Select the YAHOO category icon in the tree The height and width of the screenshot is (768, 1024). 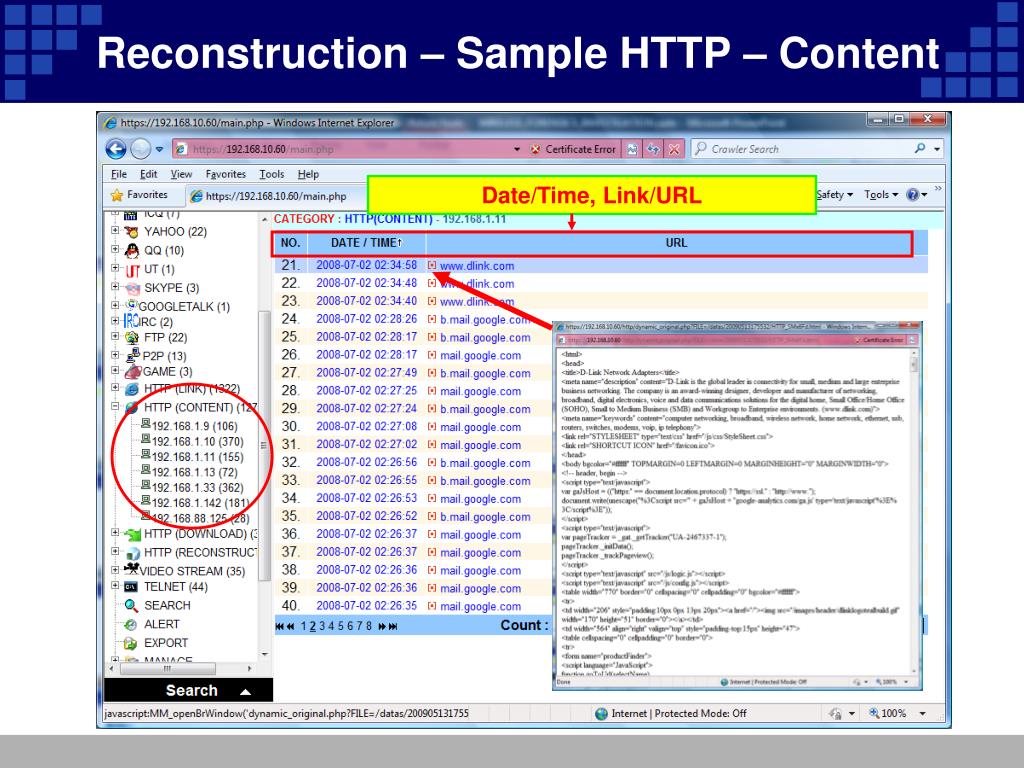pyautogui.click(x=132, y=232)
